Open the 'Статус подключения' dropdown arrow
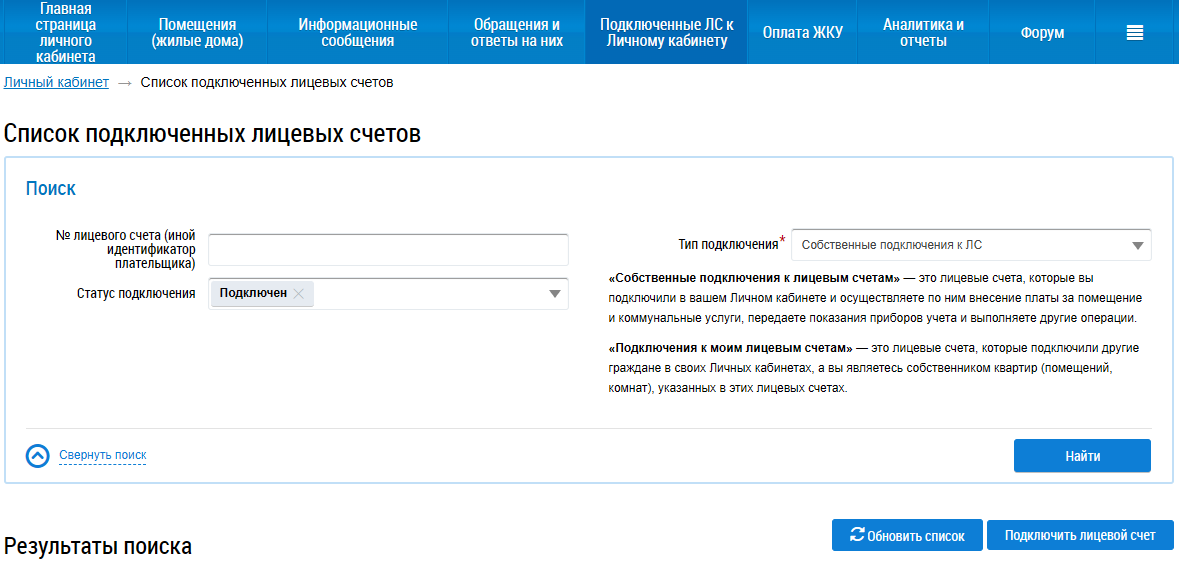The image size is (1179, 562). click(x=554, y=293)
